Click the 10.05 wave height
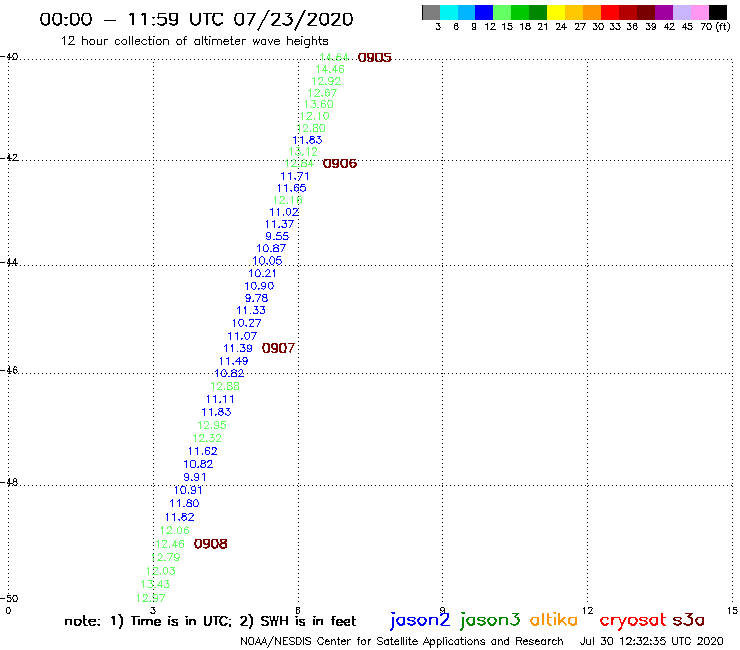The width and height of the screenshot is (740, 650). [x=267, y=261]
